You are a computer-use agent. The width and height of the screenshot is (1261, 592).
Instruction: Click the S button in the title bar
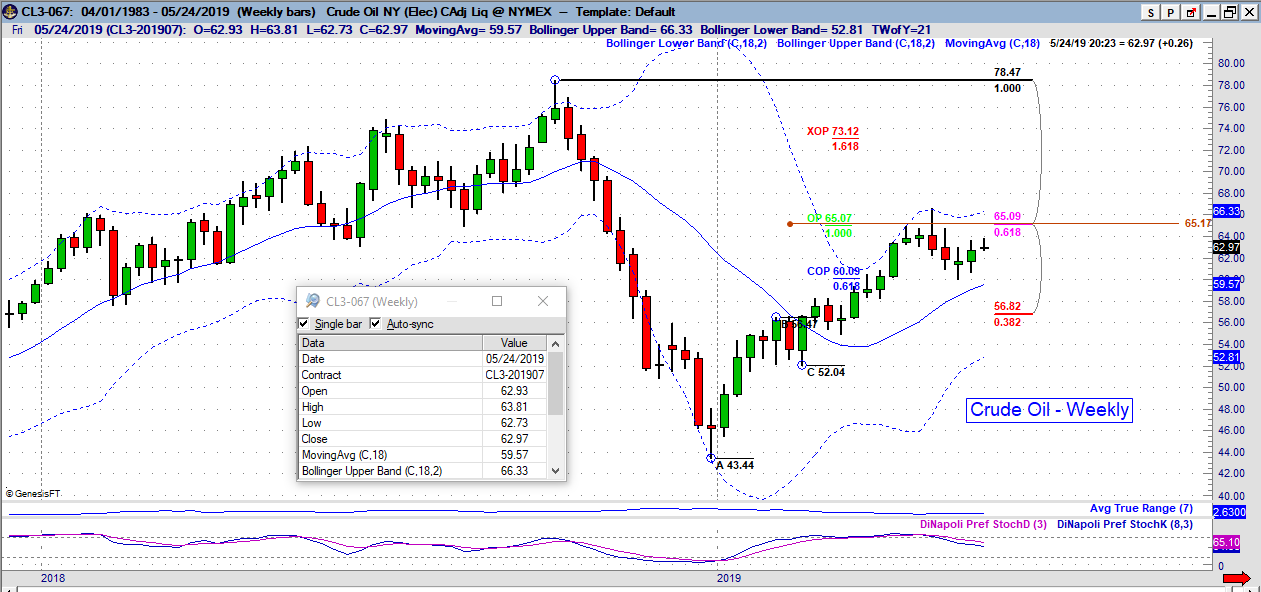[1151, 12]
